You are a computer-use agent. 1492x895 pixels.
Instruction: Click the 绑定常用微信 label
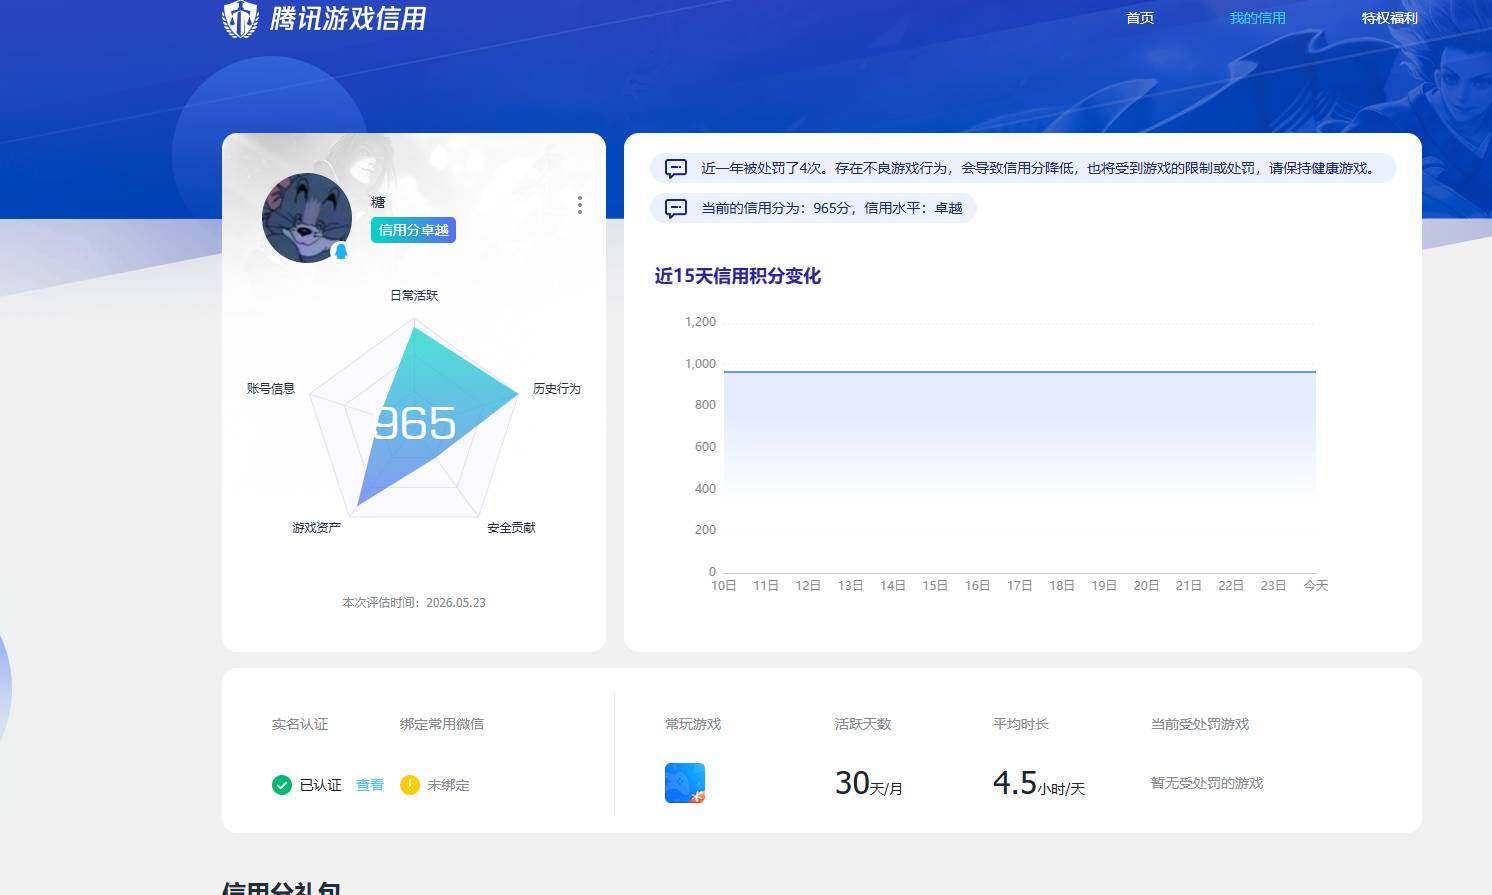[x=442, y=724]
